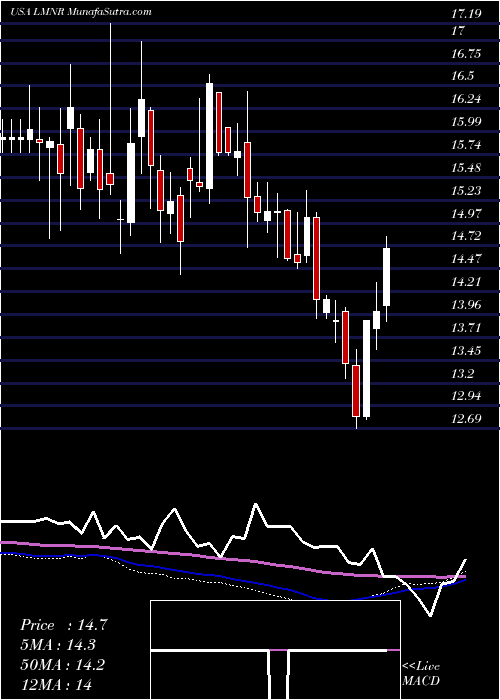
Task: Click the MACD histogram box
Action: click(275, 650)
